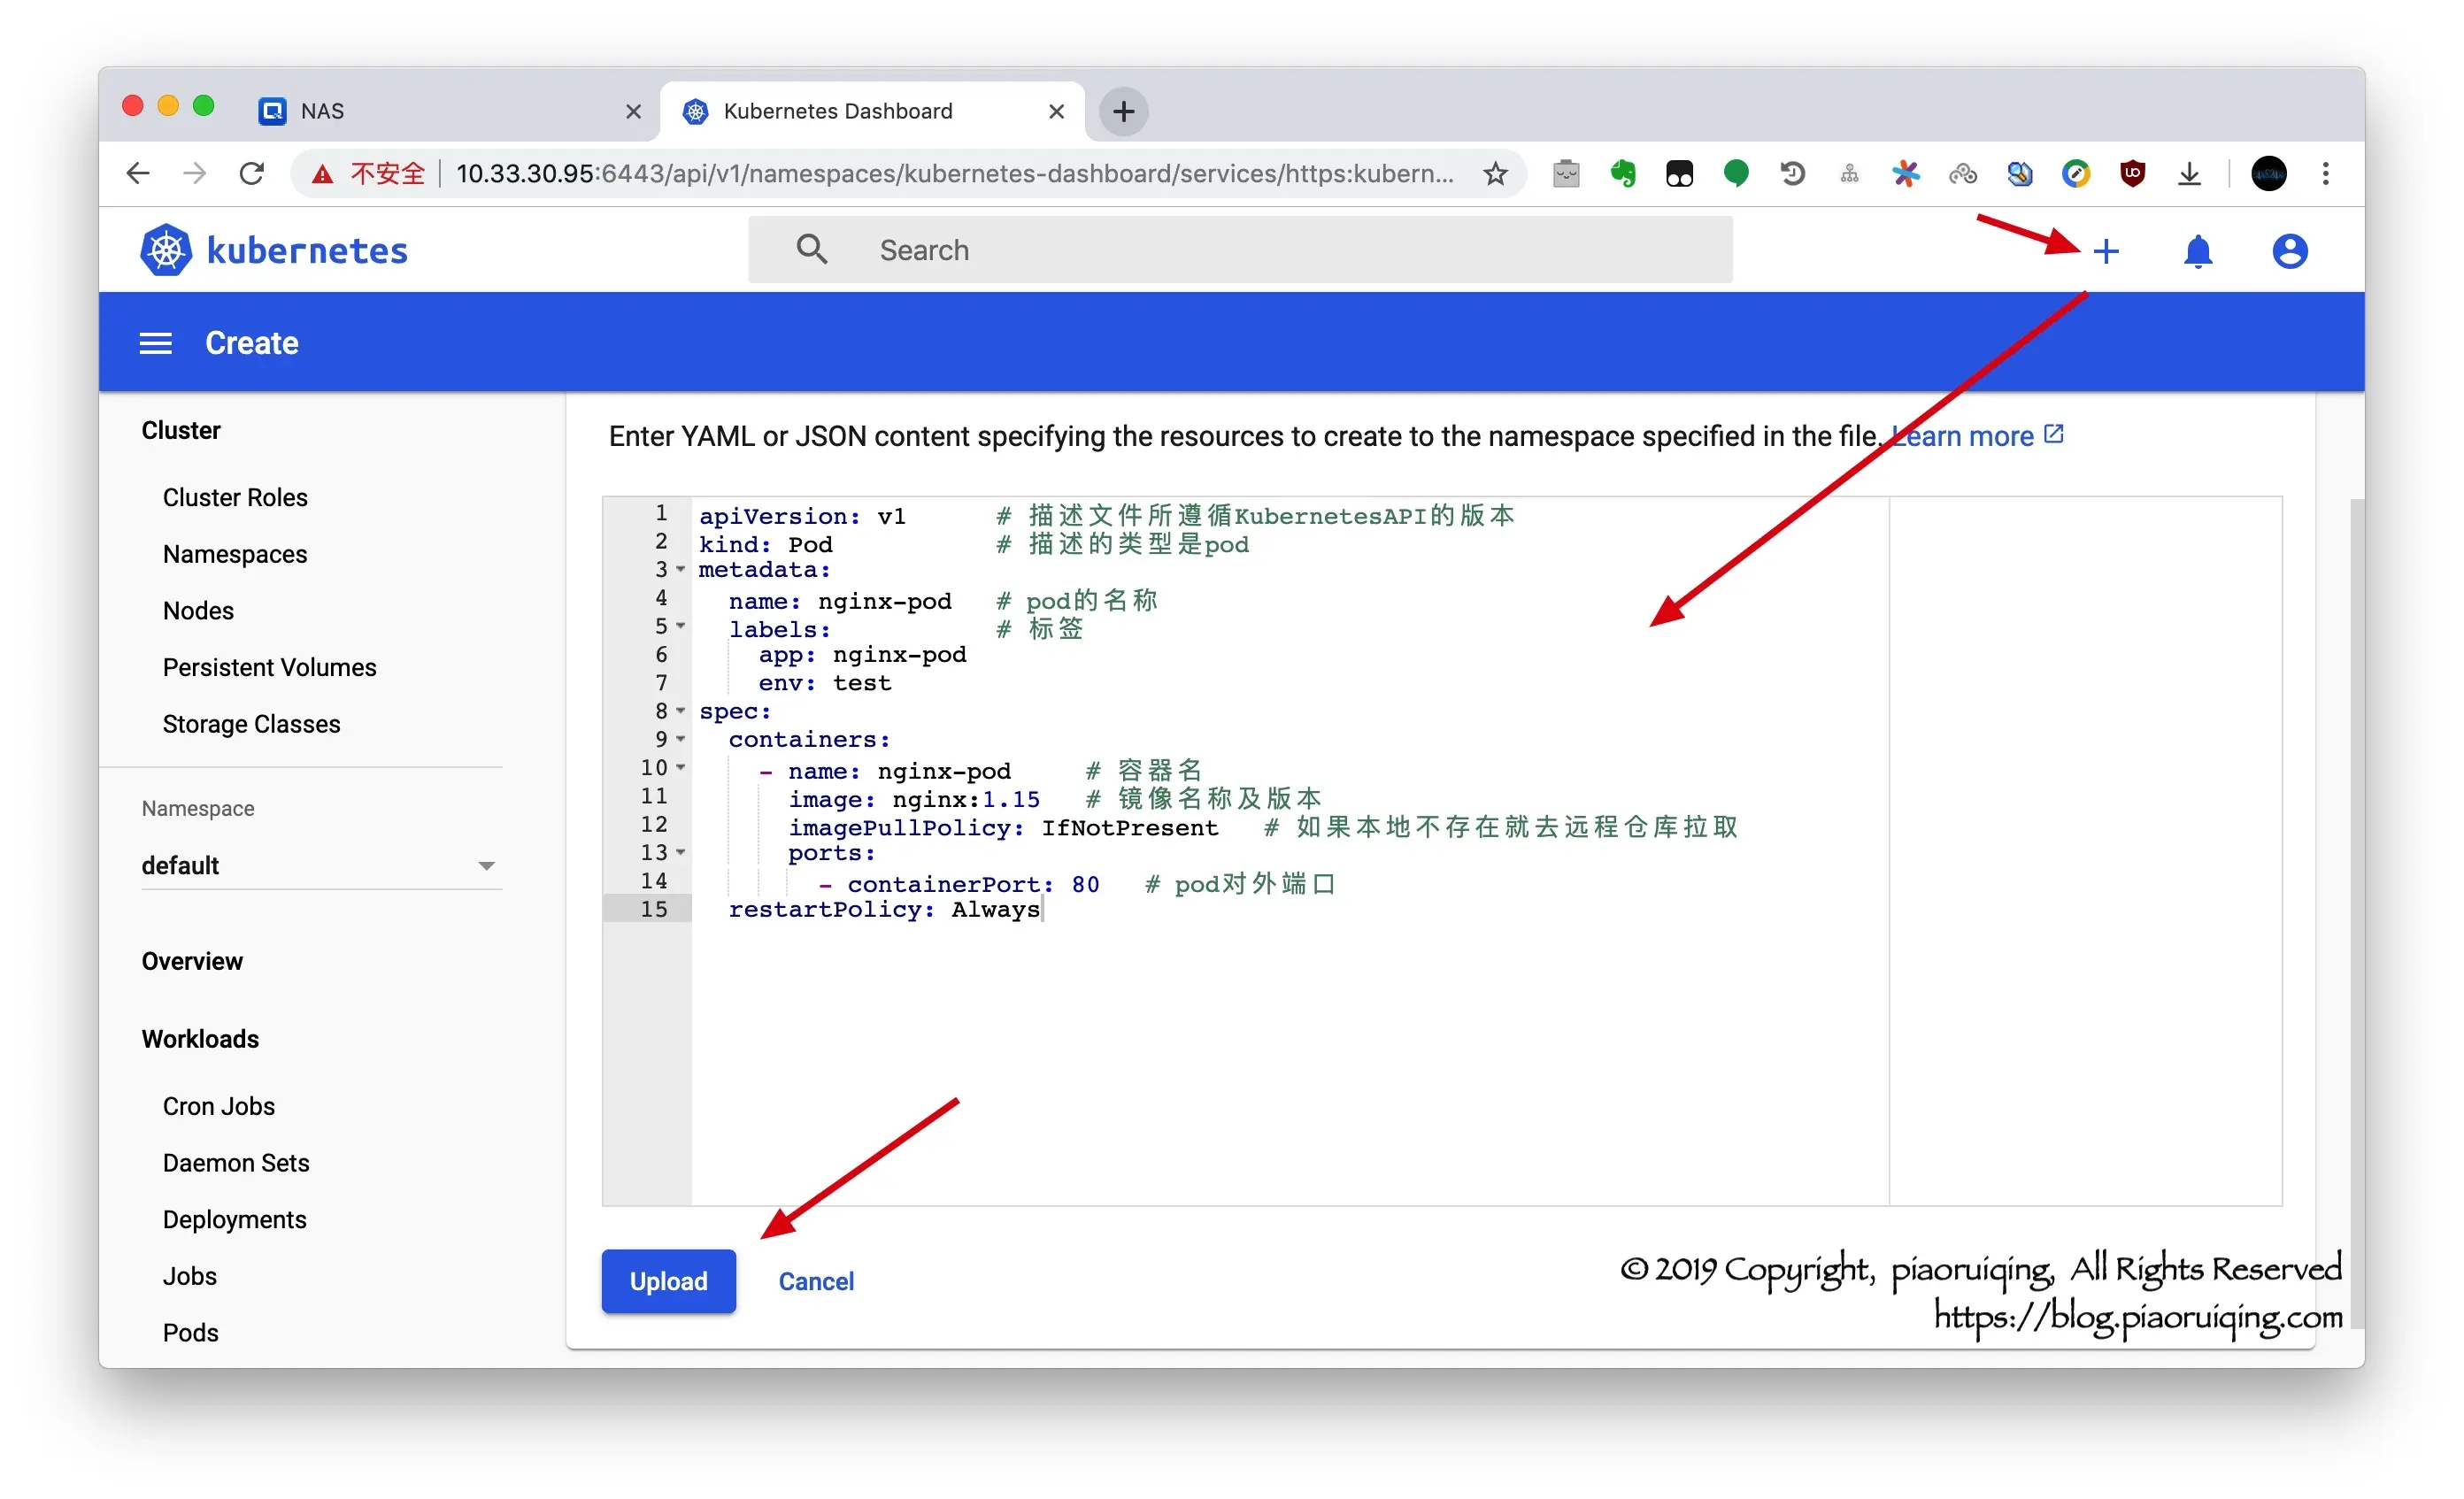Bookmark page with star icon
The height and width of the screenshot is (1499, 2464).
(1495, 174)
